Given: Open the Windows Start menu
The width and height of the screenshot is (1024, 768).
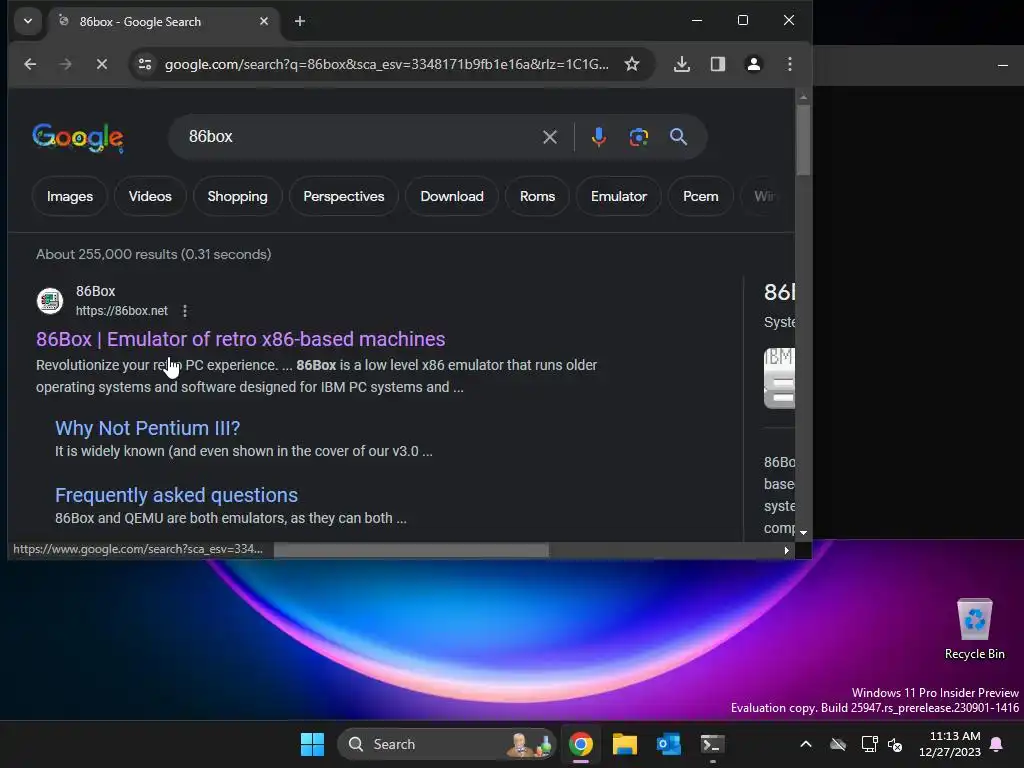Looking at the screenshot, I should (x=312, y=744).
